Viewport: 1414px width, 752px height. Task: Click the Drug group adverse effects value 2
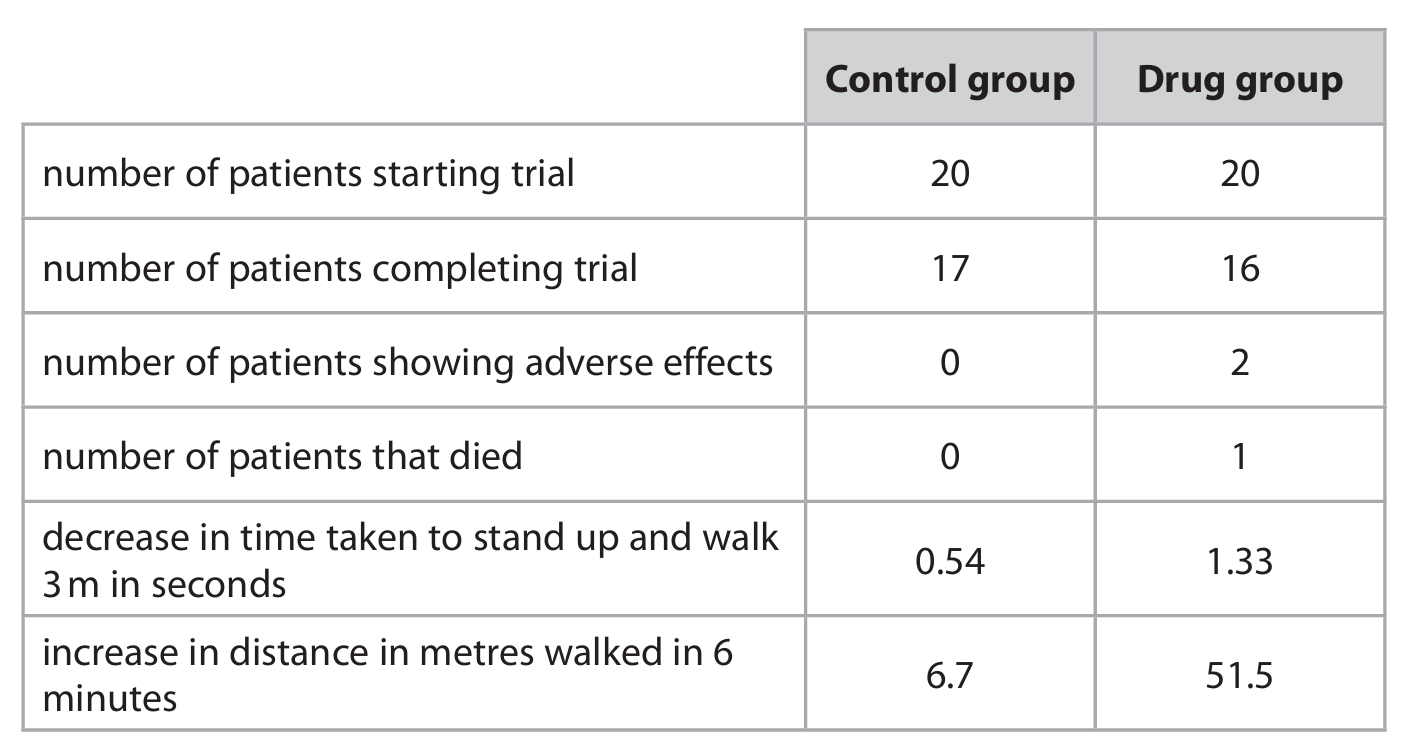[1239, 362]
